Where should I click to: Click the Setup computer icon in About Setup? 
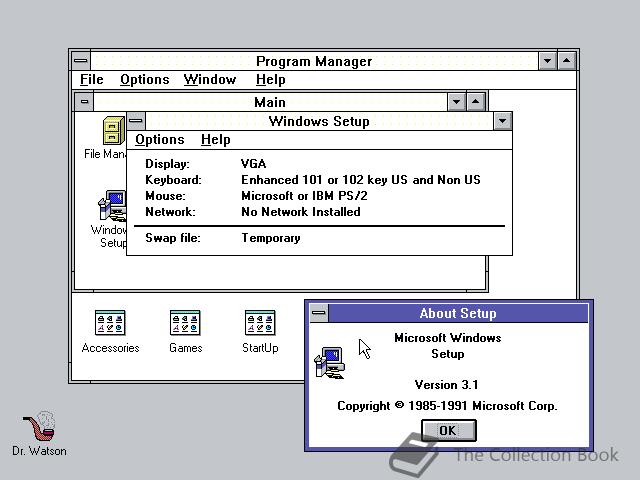[329, 362]
